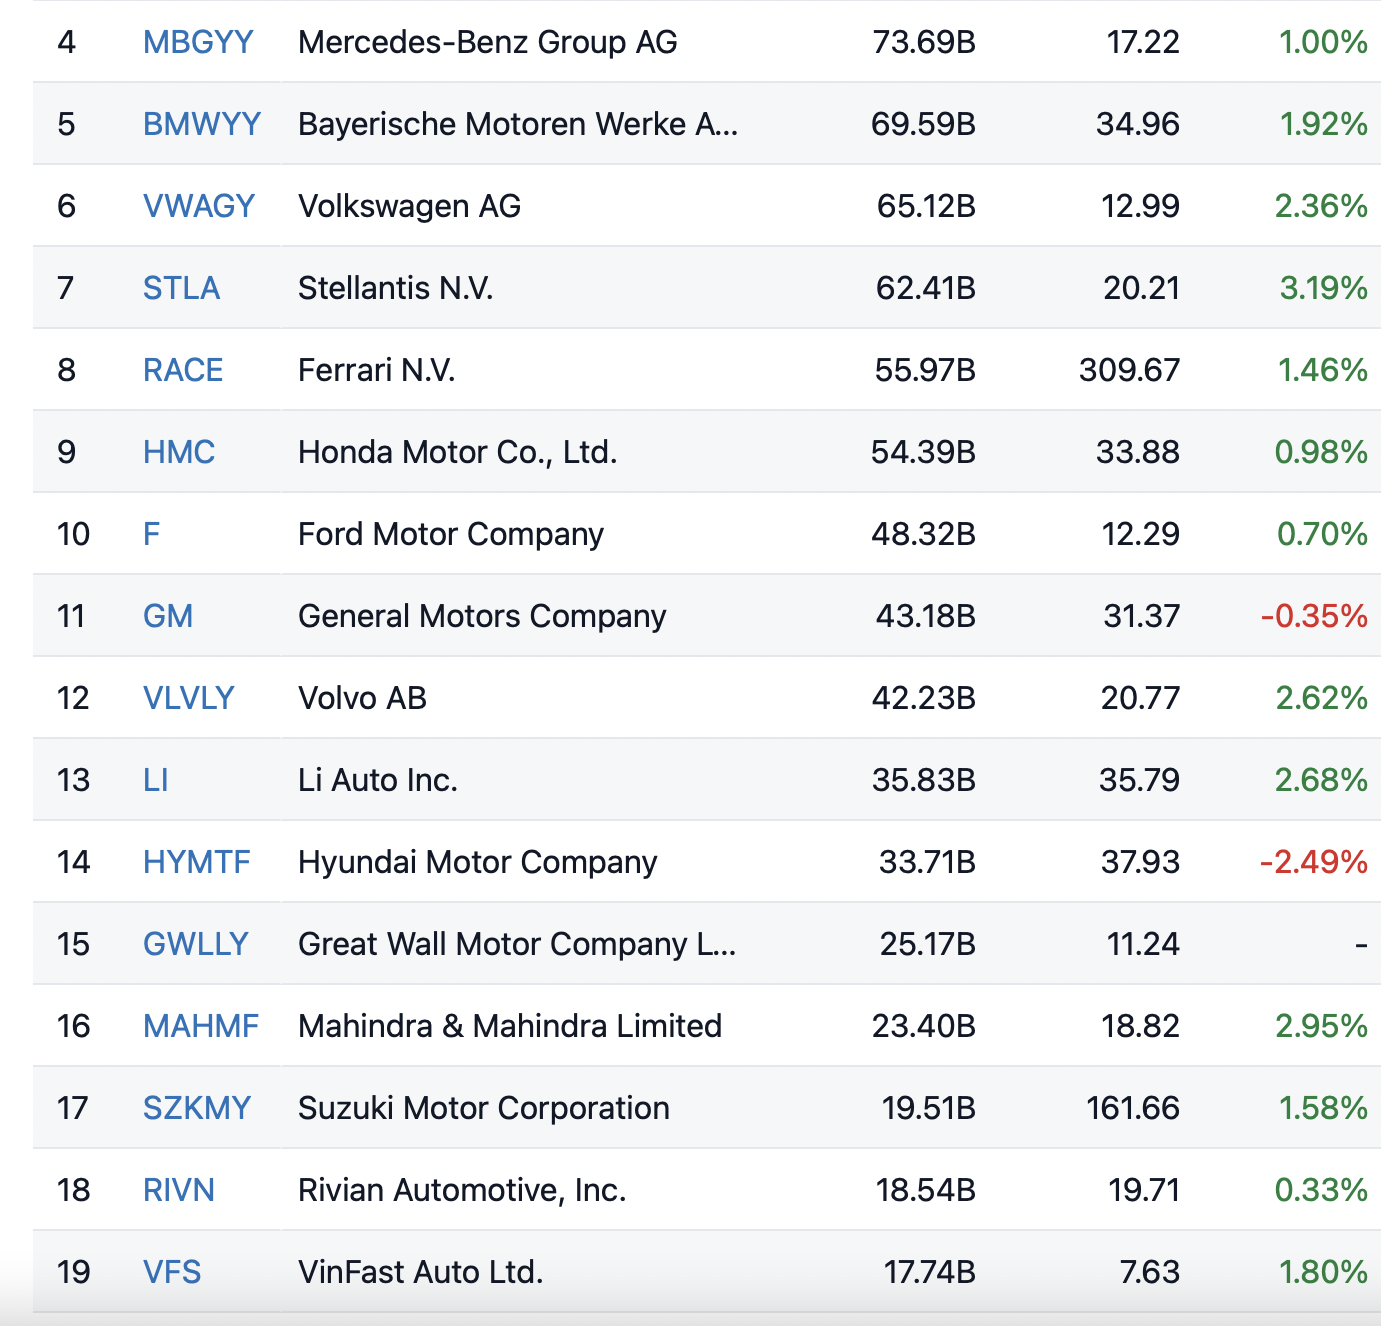
Task: Select the Ferrari 309.67 stock price cell
Action: 1129,370
